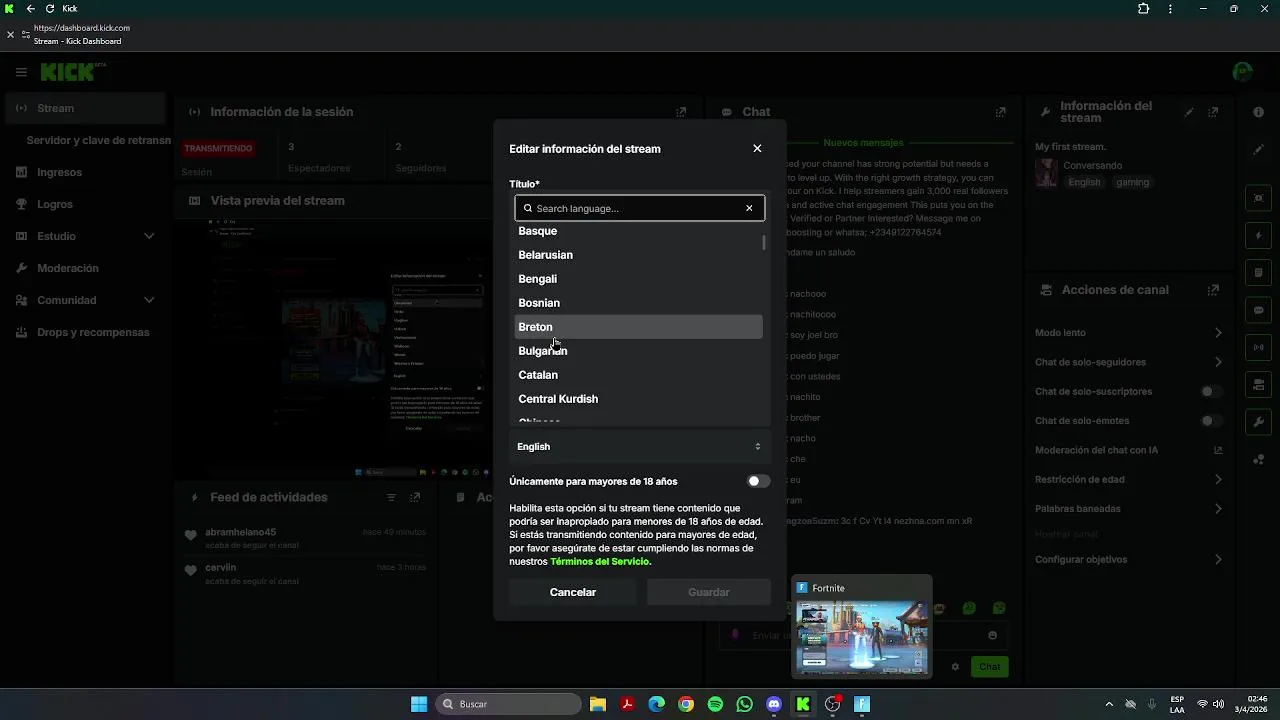Image resolution: width=1280 pixels, height=720 pixels.
Task: Pop out the Feed de actividades panel
Action: [x=415, y=497]
